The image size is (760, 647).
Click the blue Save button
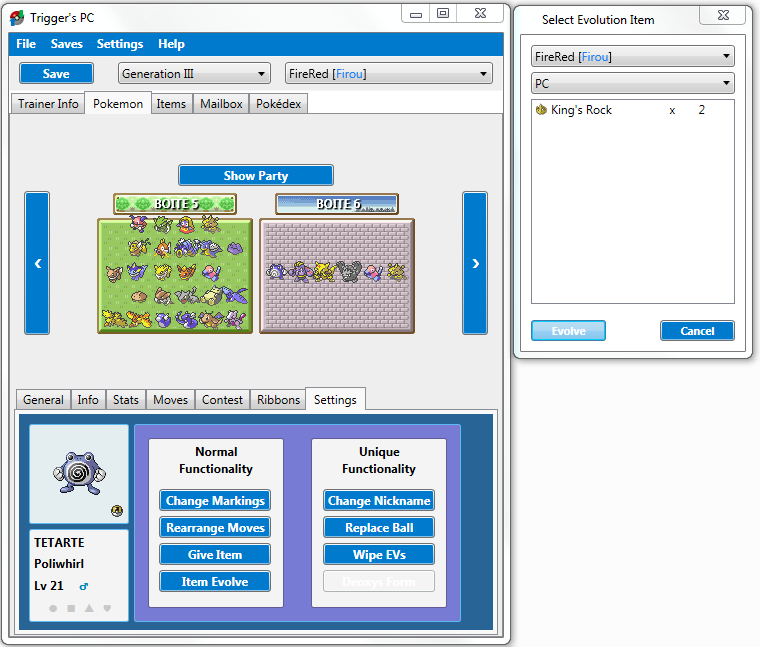(56, 74)
